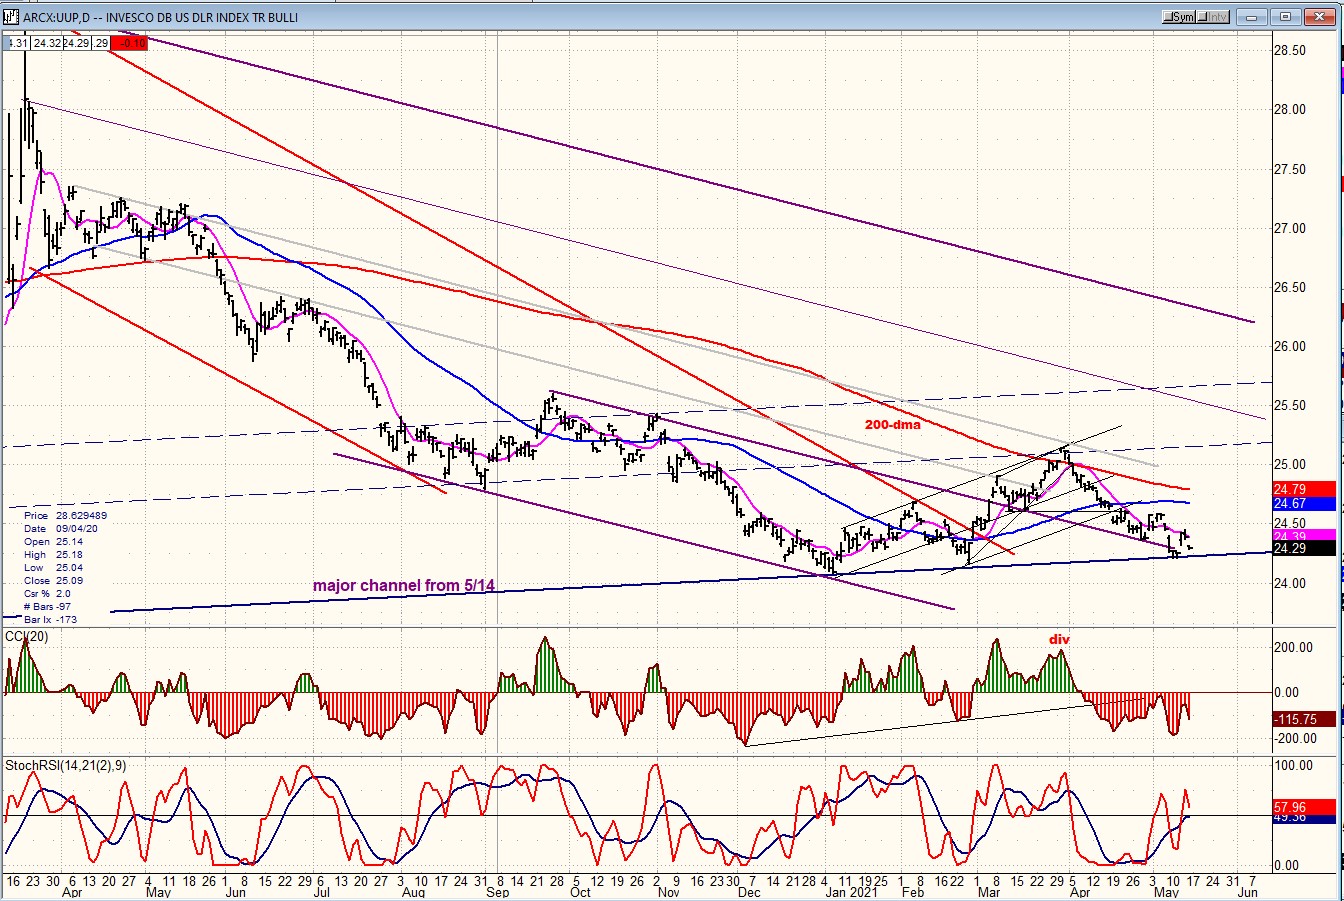Viewport: 1344px width, 901px height.
Task: Click the 100.00 StochRSI axis label
Action: click(1294, 766)
